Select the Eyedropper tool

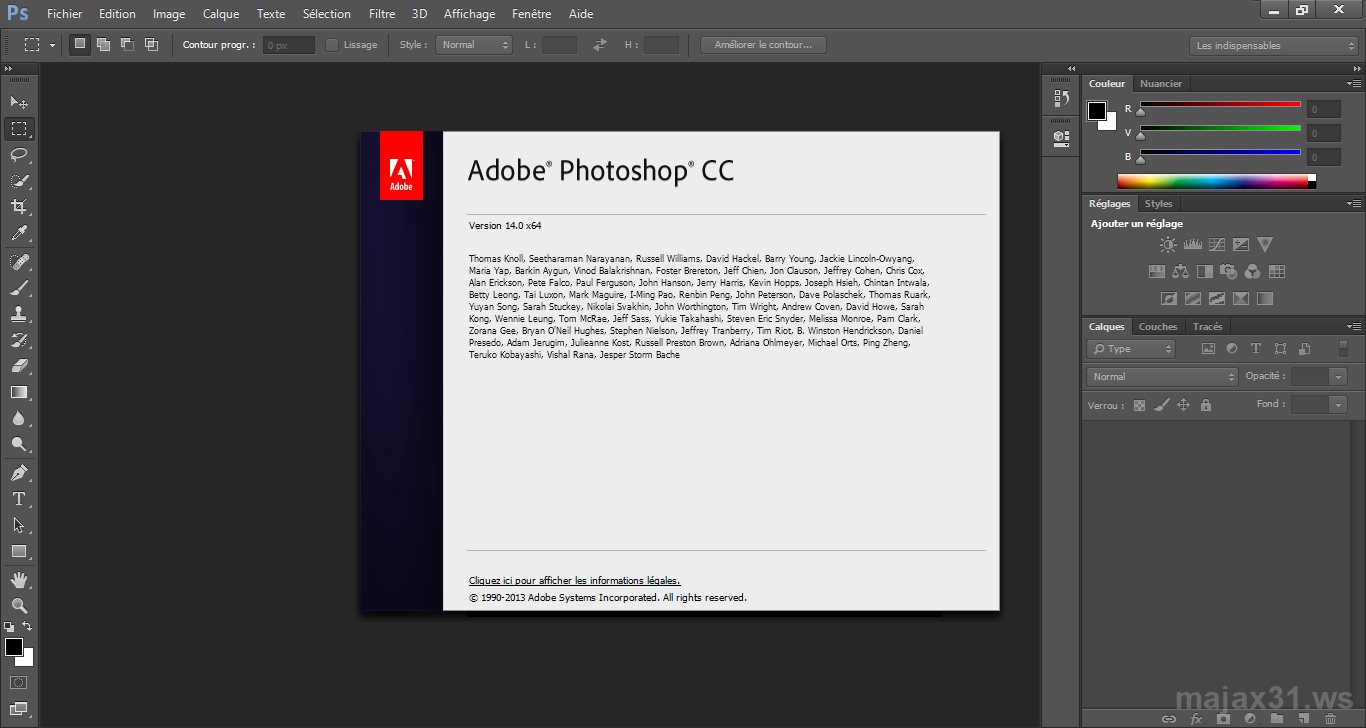click(x=19, y=234)
